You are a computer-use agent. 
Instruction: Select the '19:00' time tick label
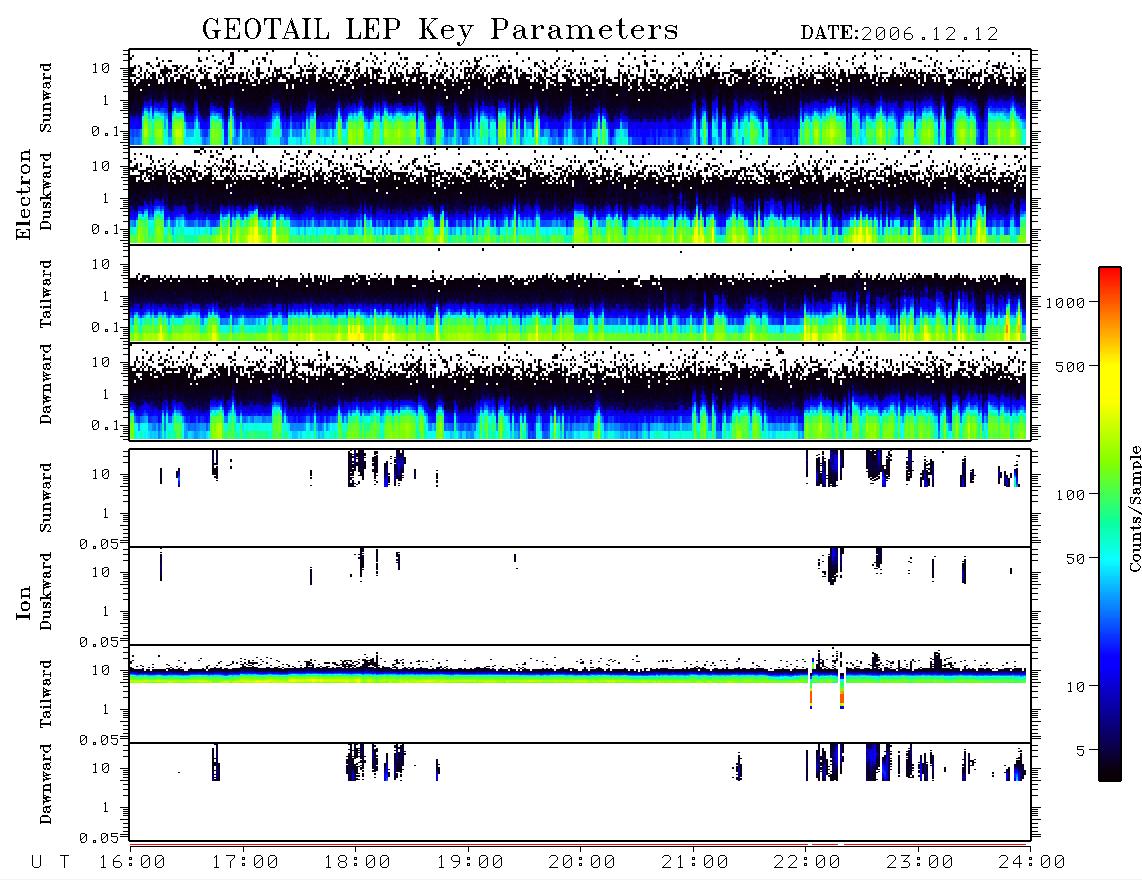pyautogui.click(x=470, y=863)
